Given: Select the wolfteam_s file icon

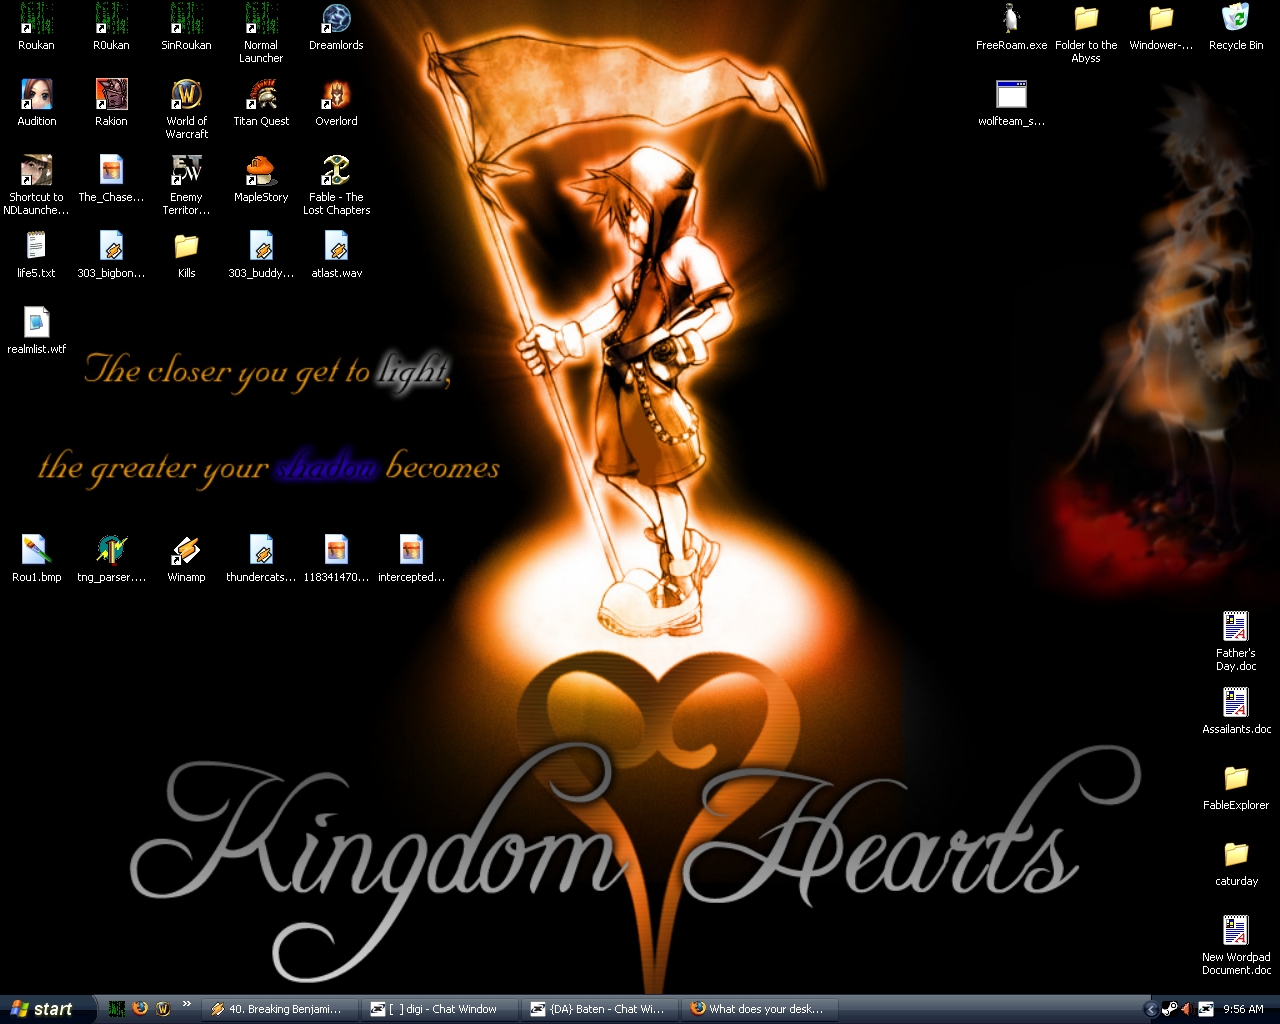Looking at the screenshot, I should pyautogui.click(x=1011, y=103).
